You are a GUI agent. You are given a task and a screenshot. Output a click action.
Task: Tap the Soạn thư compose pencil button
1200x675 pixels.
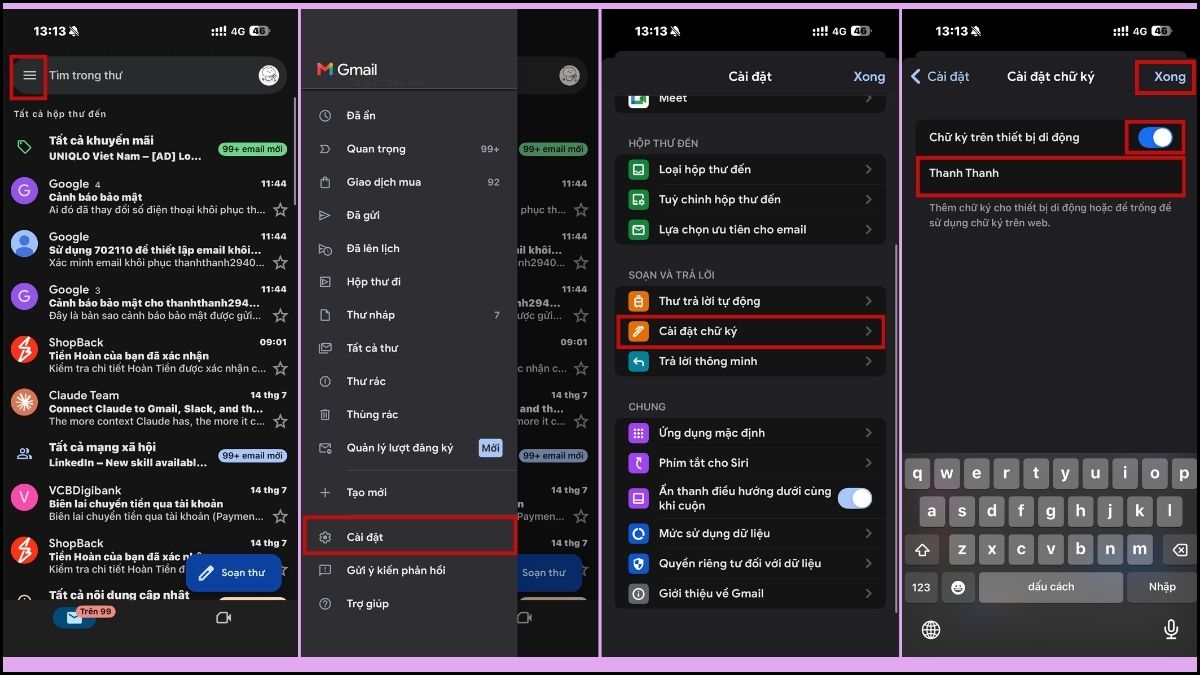click(x=233, y=573)
